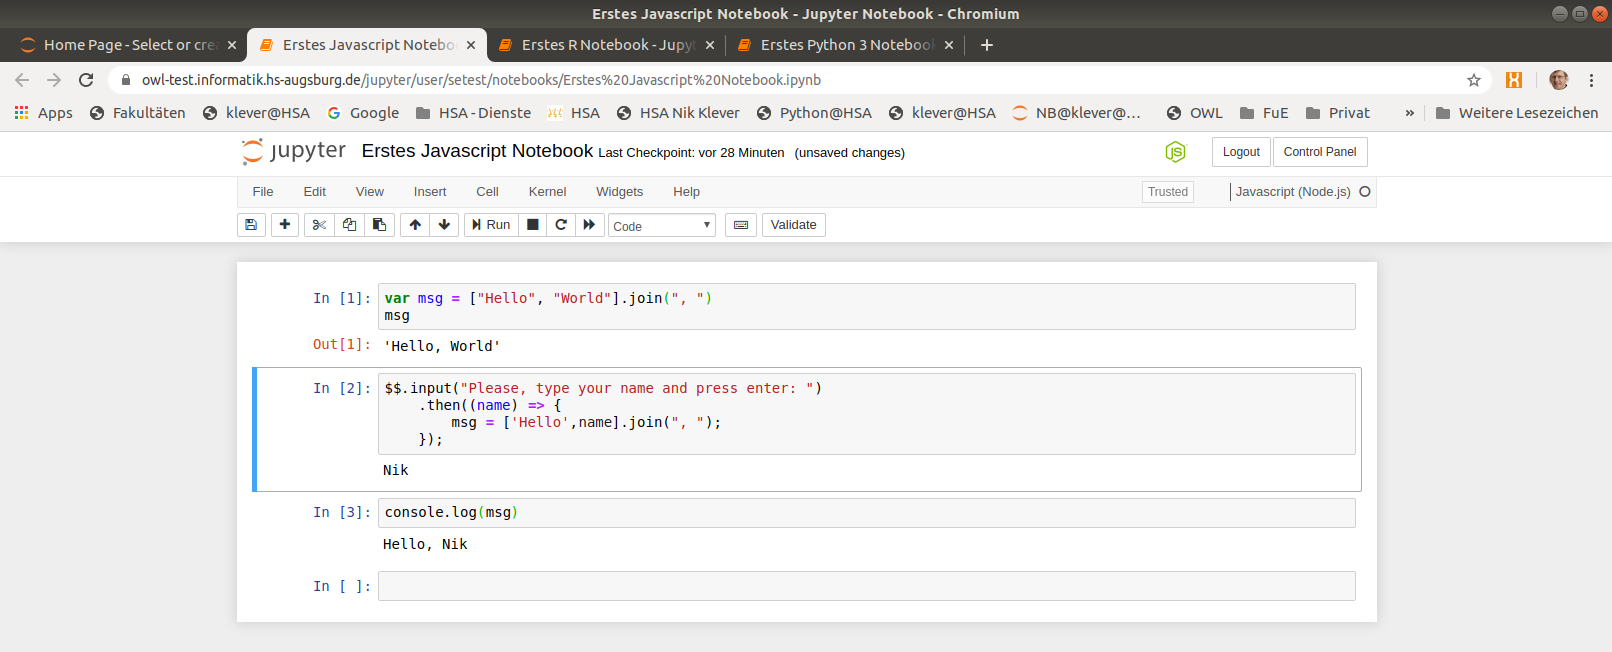Screen dimensions: 1612x652
Task: Switch to the Home Page browser tab
Action: click(x=129, y=45)
